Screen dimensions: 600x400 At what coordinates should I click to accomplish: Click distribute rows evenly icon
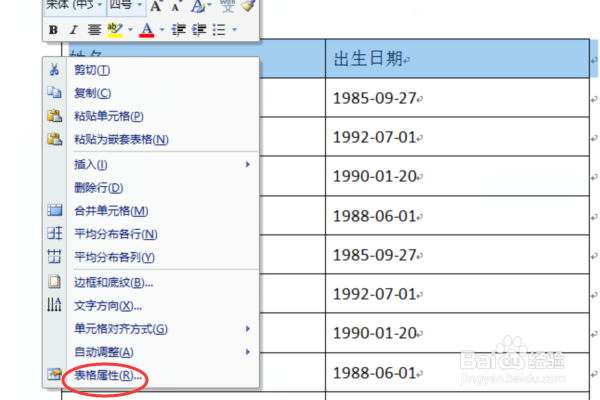[54, 233]
